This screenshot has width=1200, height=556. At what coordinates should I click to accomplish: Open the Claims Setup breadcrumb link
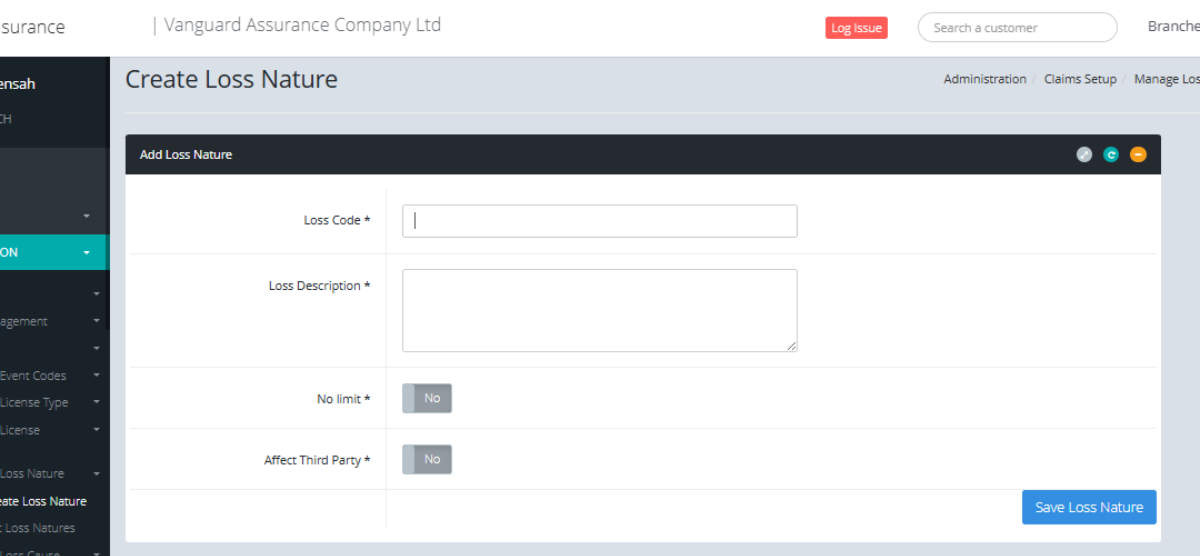point(1080,79)
